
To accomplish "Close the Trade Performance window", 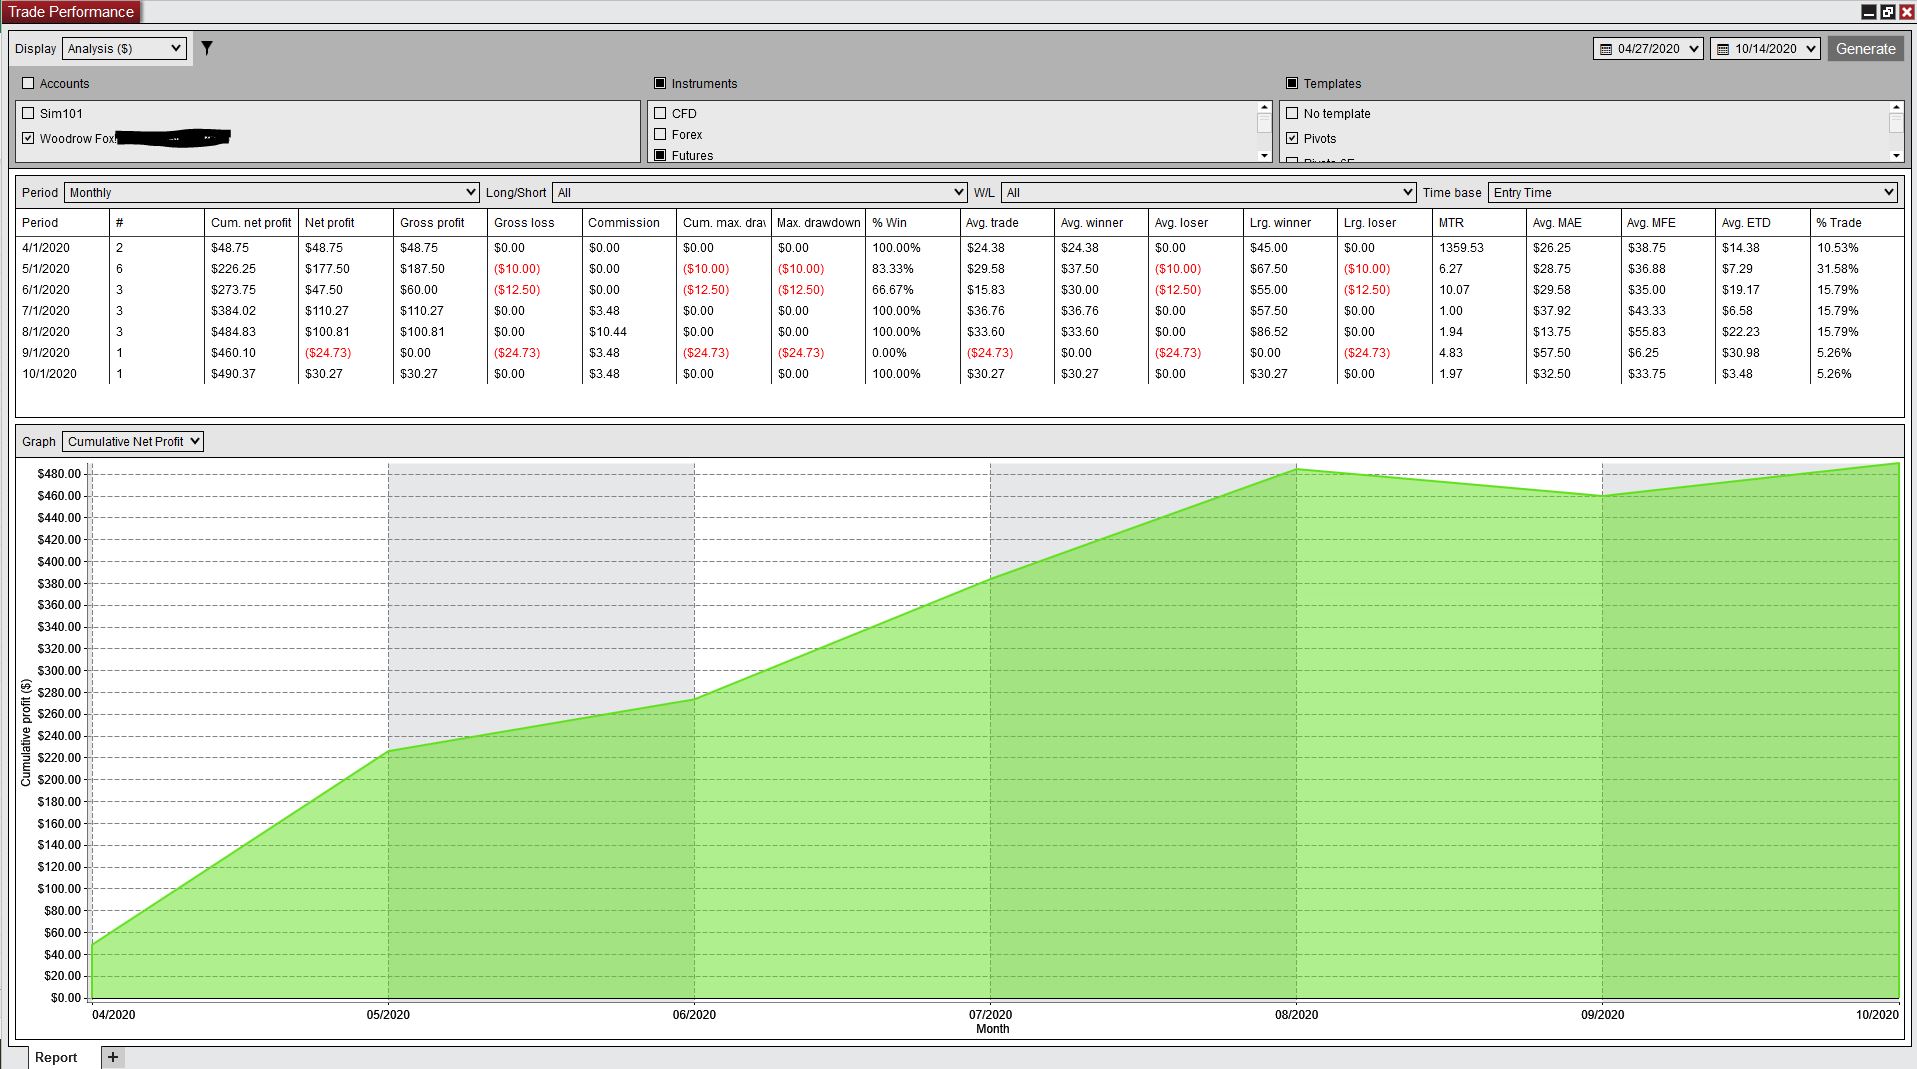I will [1906, 12].
